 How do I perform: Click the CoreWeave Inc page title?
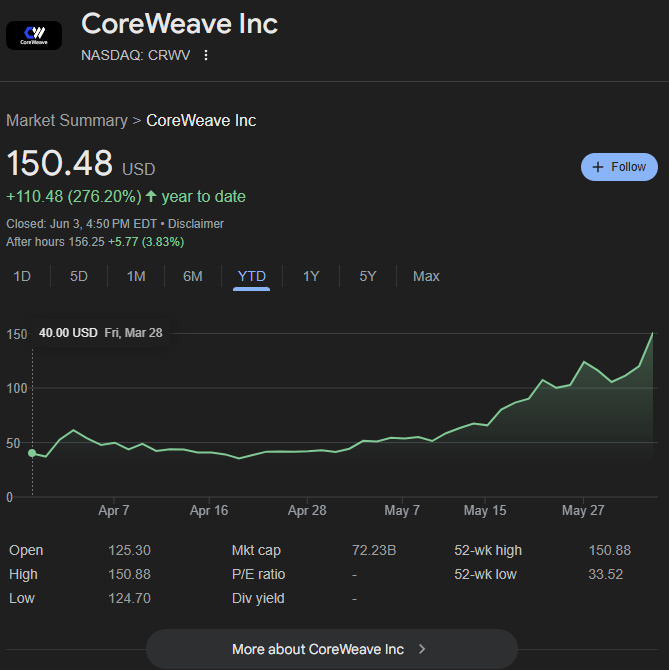coord(179,24)
